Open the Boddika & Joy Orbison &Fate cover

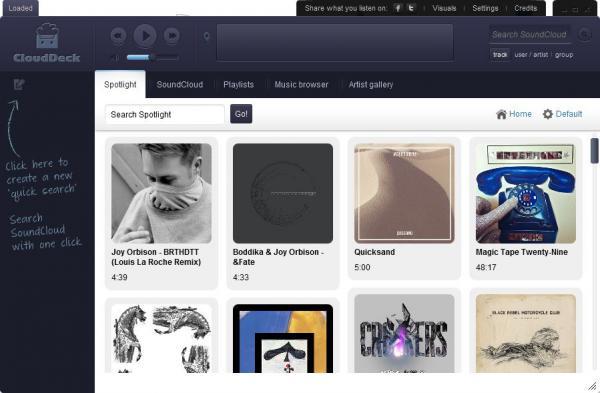tap(283, 193)
